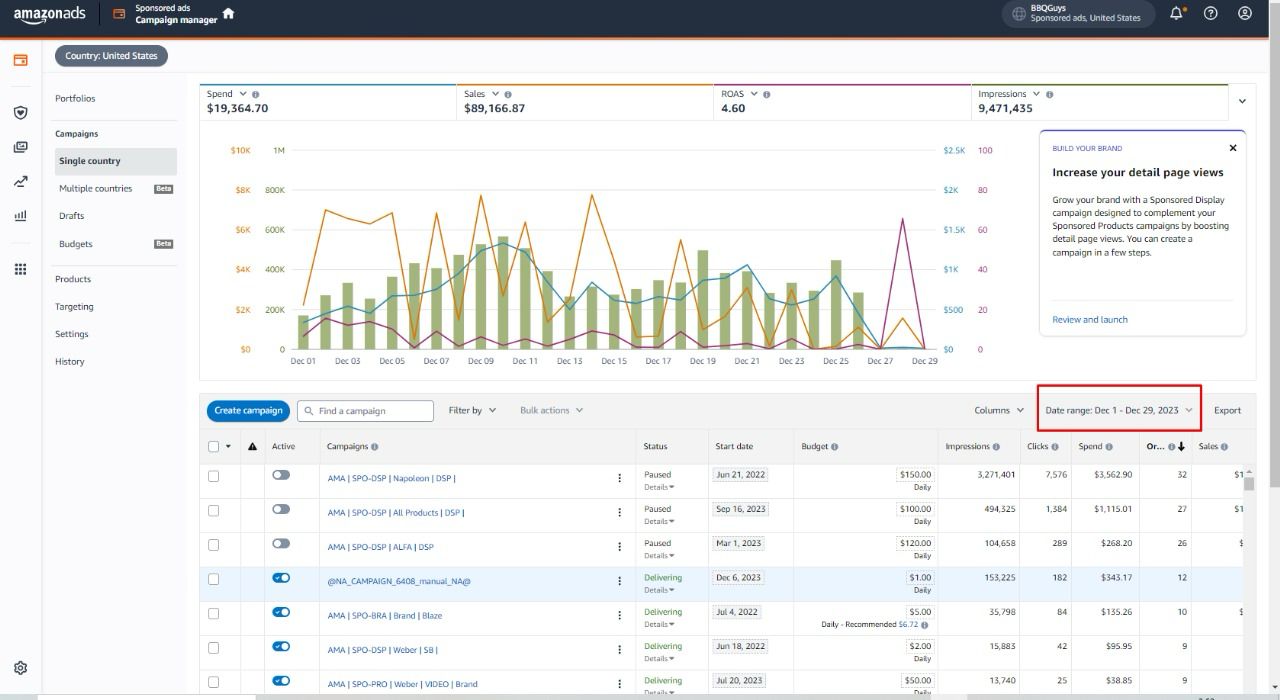Image resolution: width=1280 pixels, height=700 pixels.
Task: Open the insights trend arrow sidebar icon
Action: [20, 181]
